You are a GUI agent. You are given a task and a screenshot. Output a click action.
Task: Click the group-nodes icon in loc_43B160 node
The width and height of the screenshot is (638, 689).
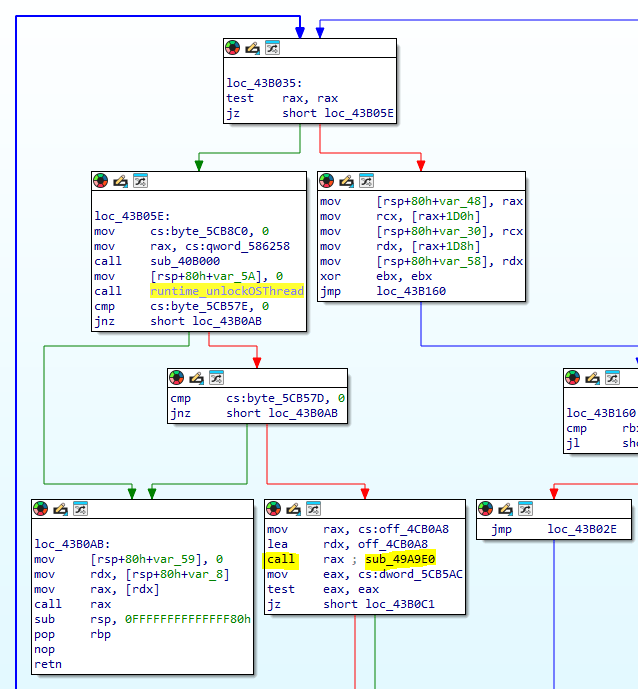613,377
